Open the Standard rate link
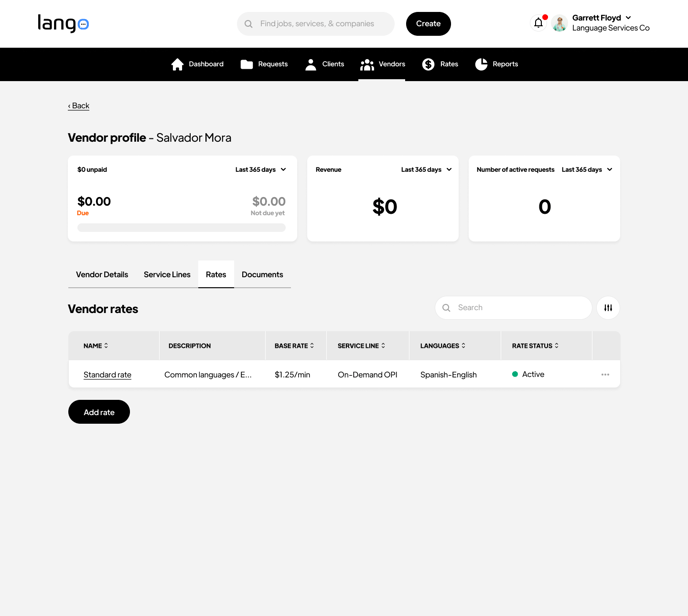The image size is (688, 616). point(107,375)
